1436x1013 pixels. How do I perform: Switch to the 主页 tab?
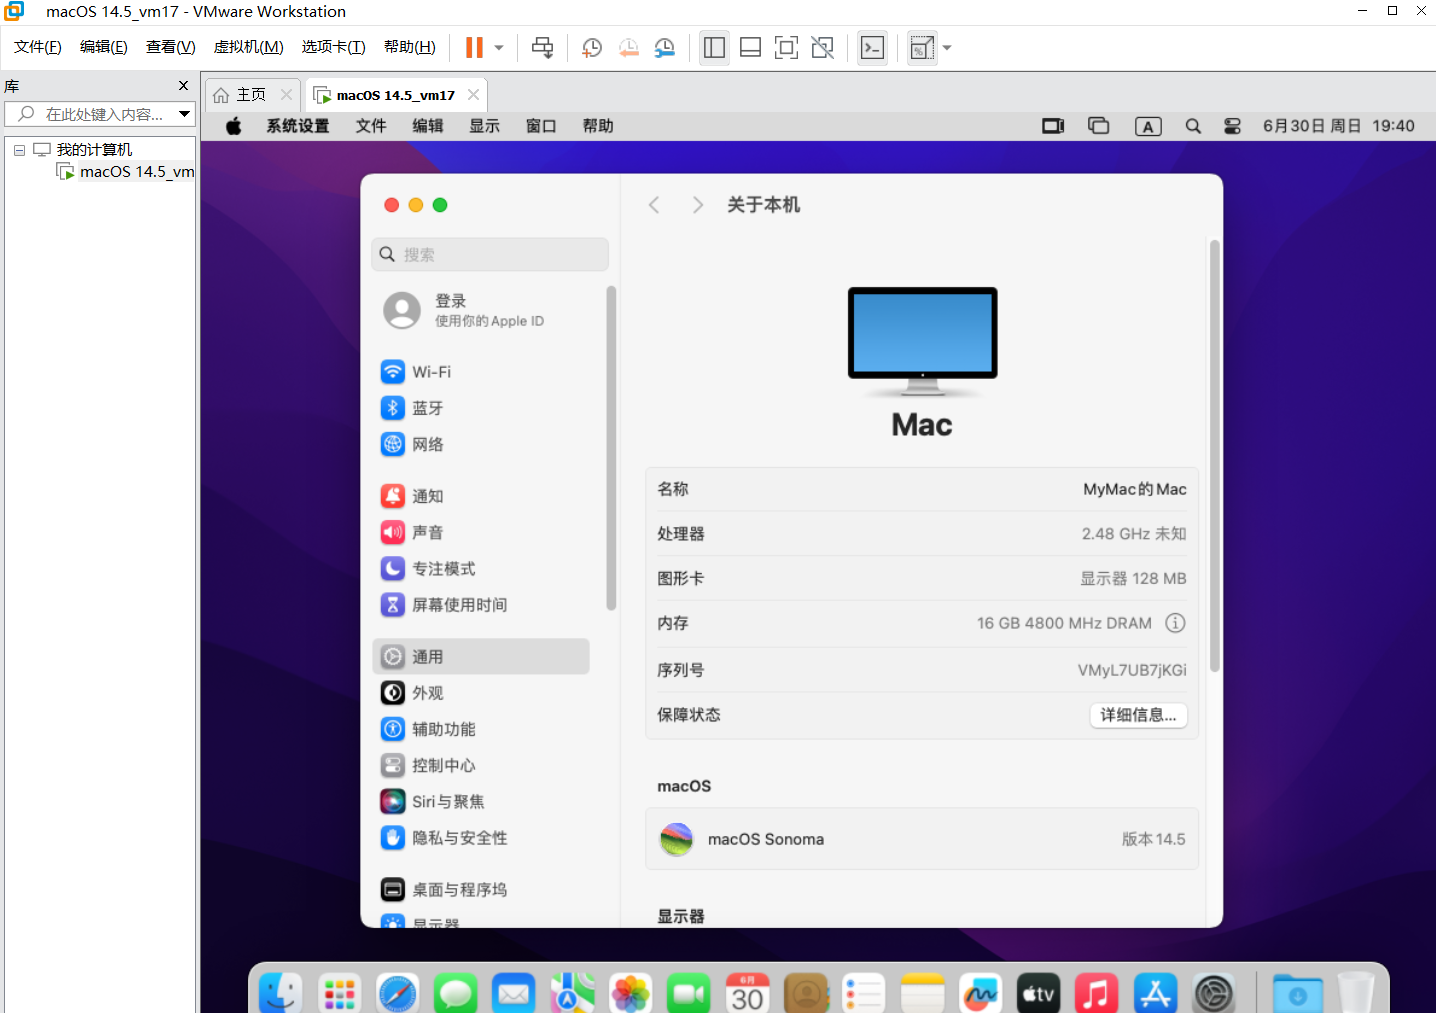[x=241, y=95]
